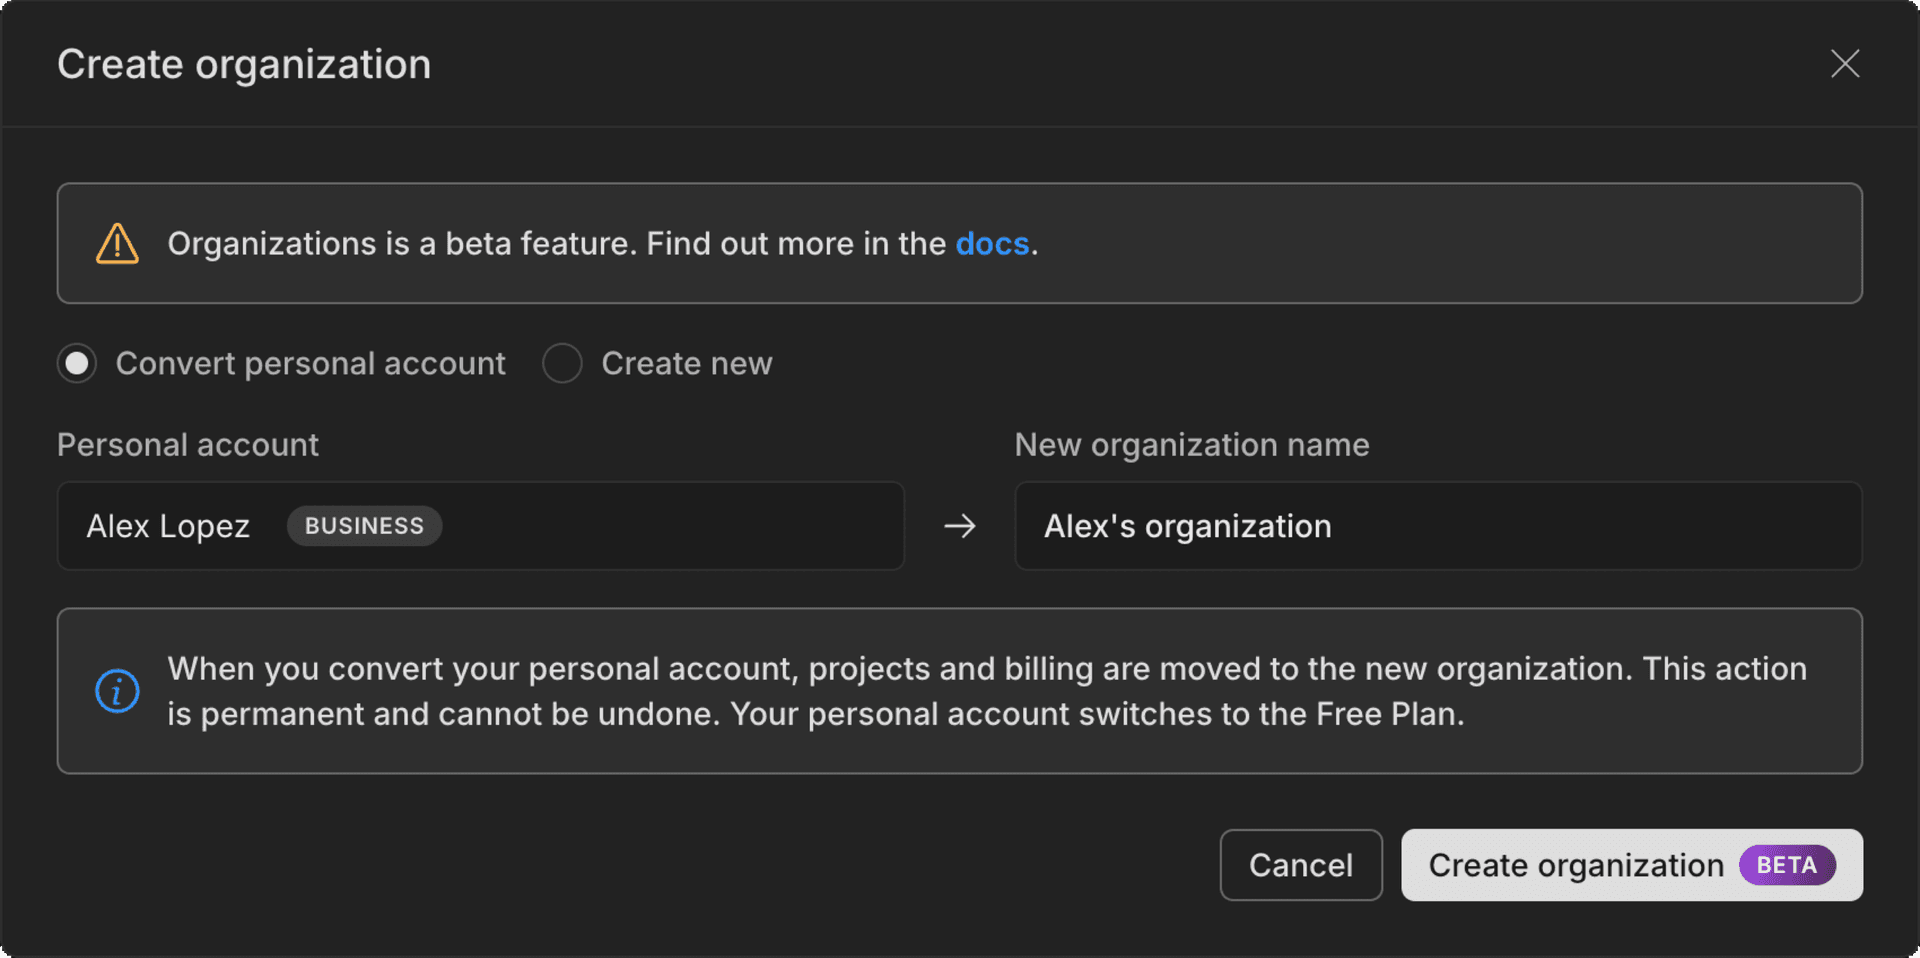This screenshot has width=1920, height=958.
Task: Click the permanent conversion info notice
Action: click(x=960, y=690)
